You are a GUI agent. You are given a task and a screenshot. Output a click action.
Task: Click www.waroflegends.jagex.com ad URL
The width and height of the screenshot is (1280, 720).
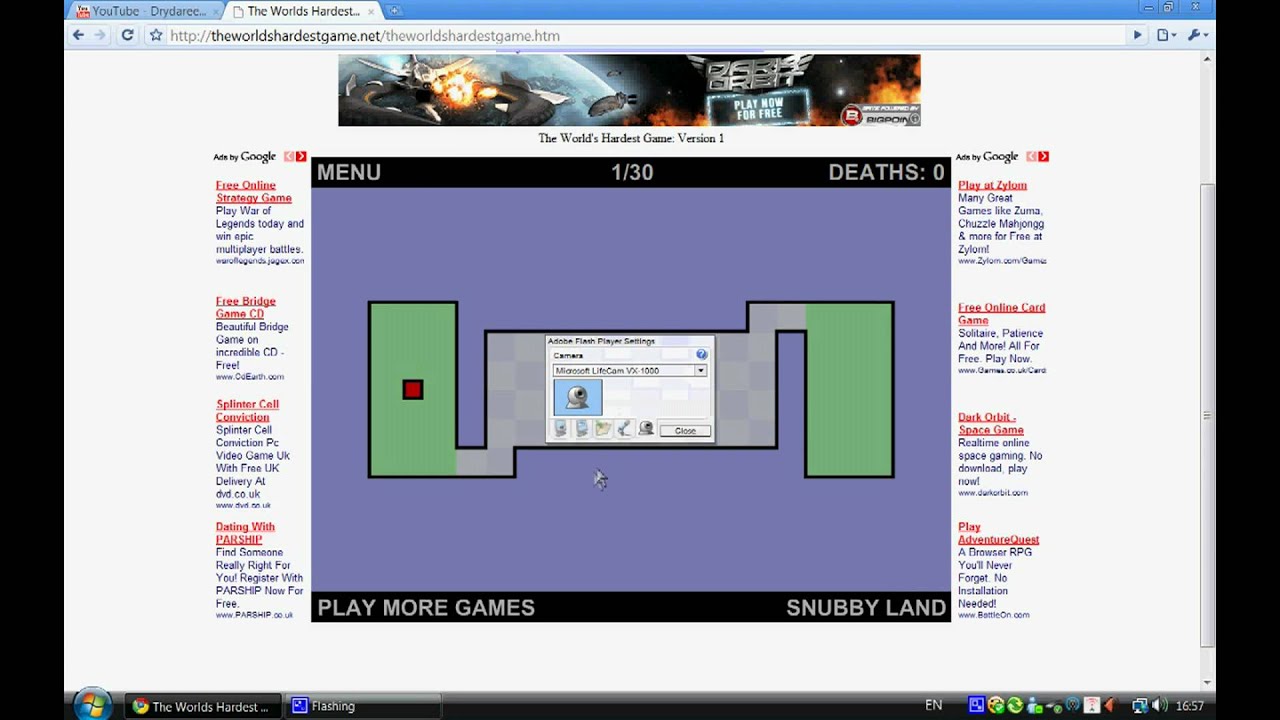pyautogui.click(x=260, y=261)
